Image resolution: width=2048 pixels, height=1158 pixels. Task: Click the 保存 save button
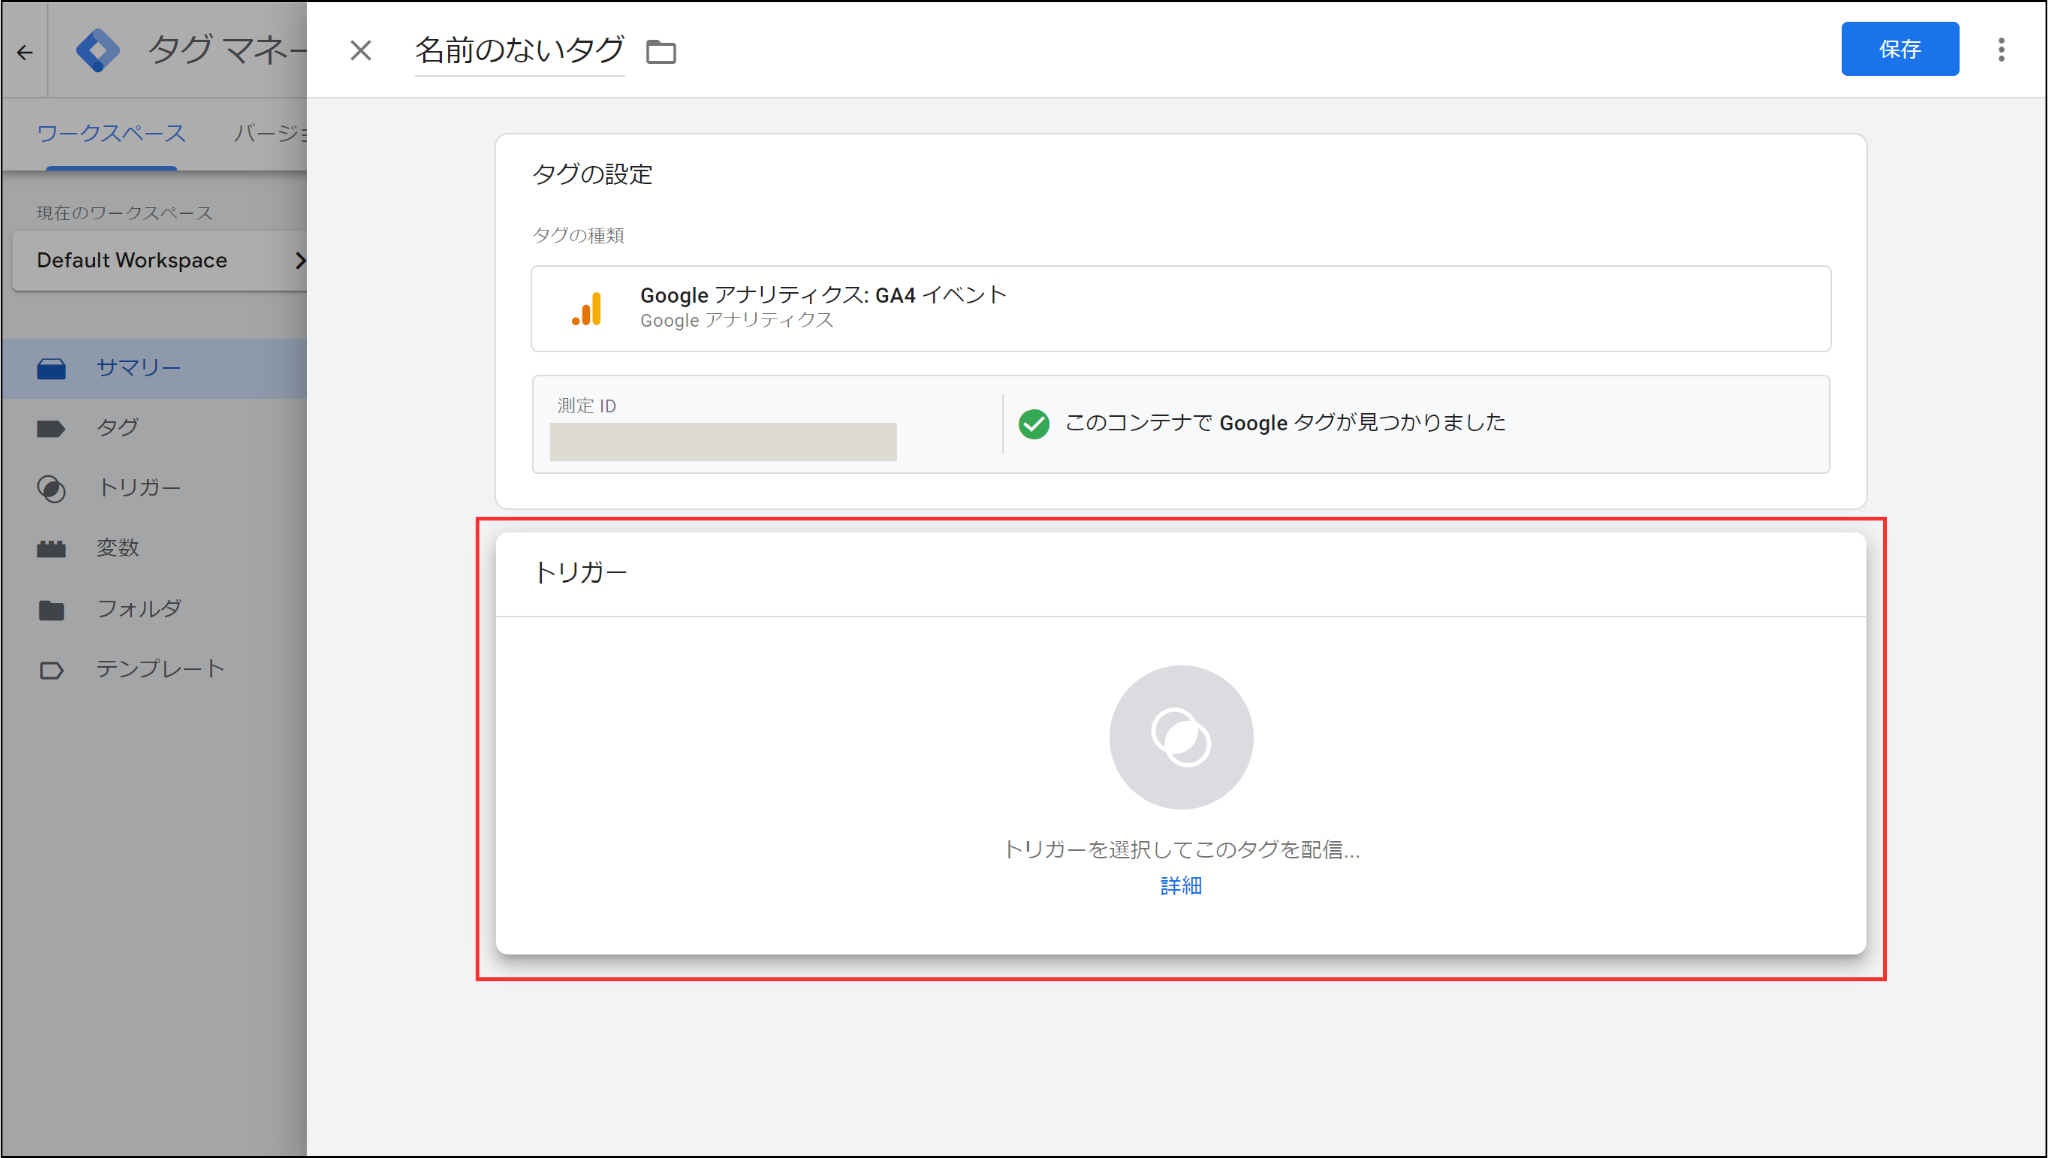(1900, 49)
